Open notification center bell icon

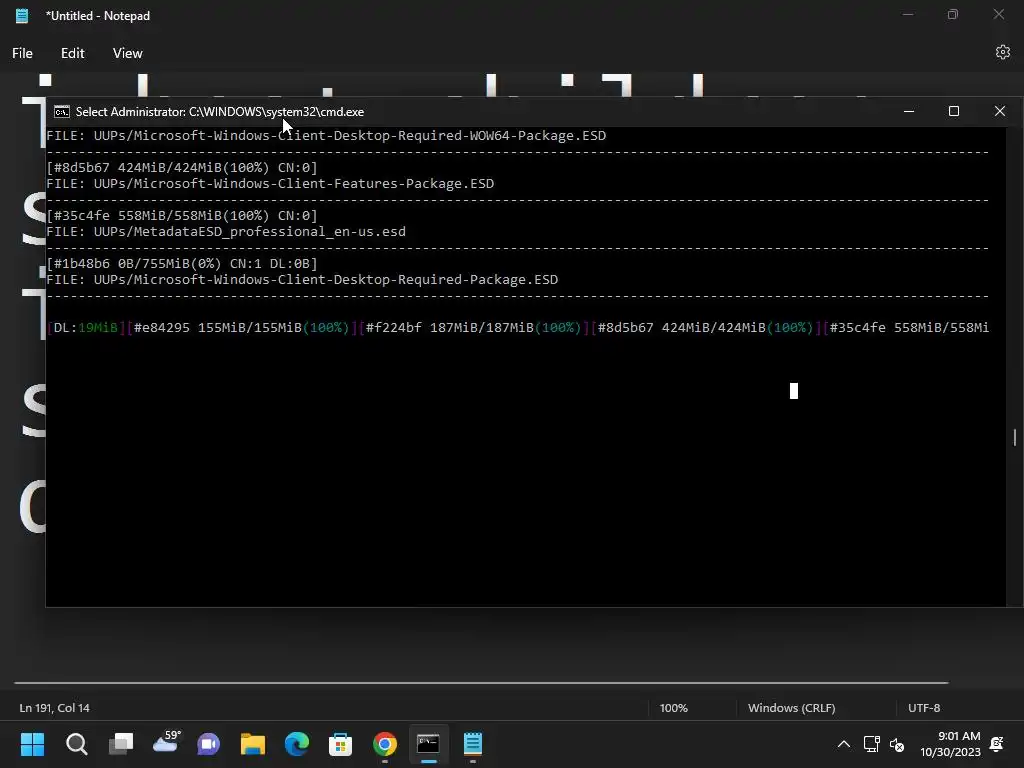point(997,744)
